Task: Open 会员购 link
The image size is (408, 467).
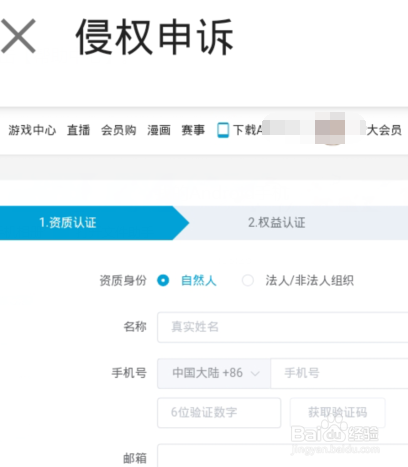Action: (118, 130)
